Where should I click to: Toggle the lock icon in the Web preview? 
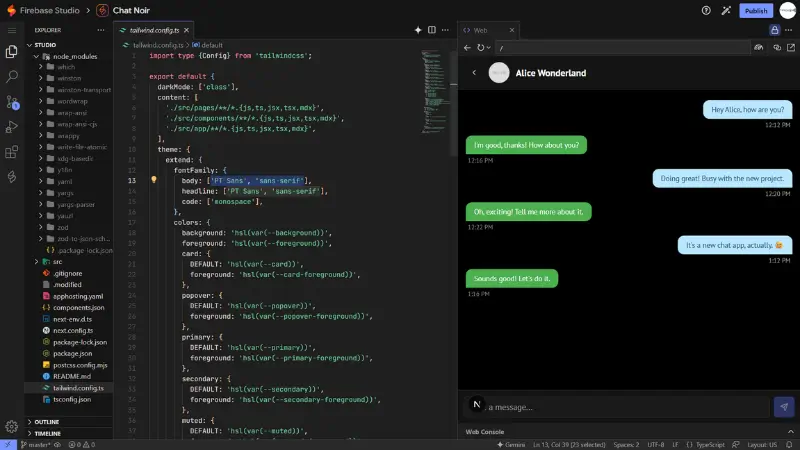(774, 30)
